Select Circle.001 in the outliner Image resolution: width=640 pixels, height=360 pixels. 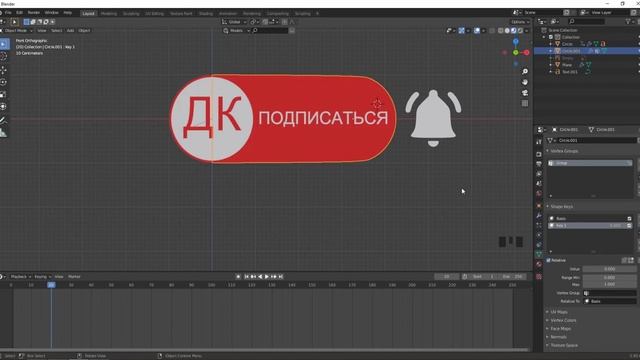click(571, 51)
